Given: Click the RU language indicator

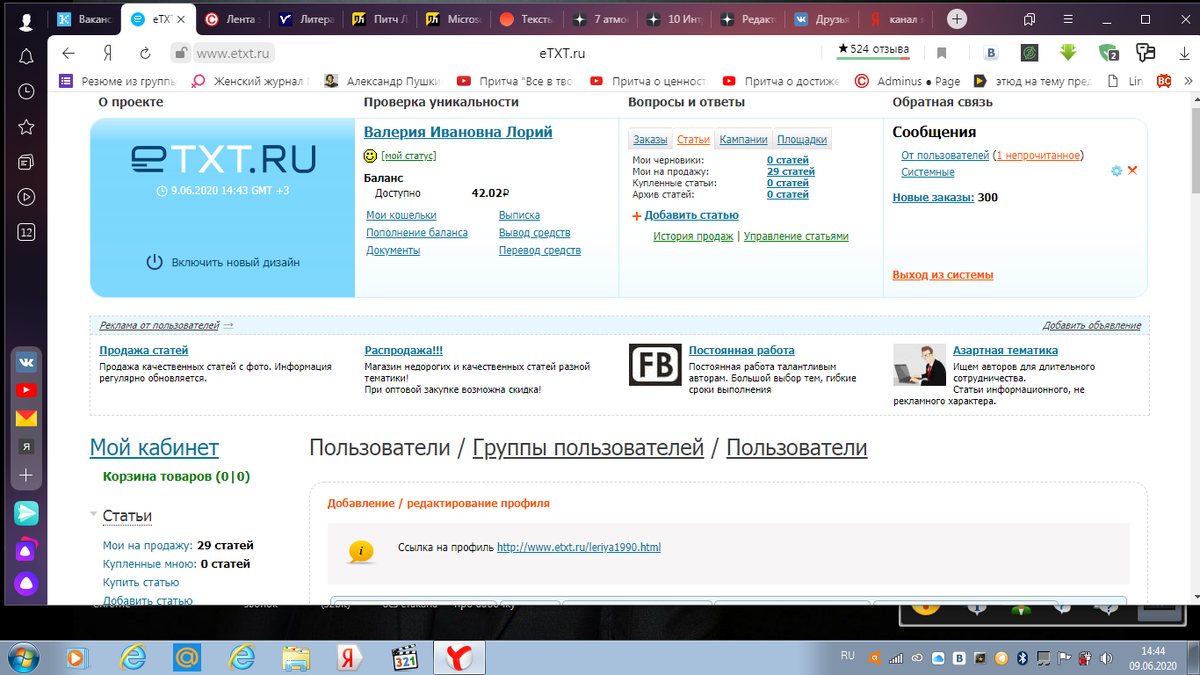Looking at the screenshot, I should point(848,656).
